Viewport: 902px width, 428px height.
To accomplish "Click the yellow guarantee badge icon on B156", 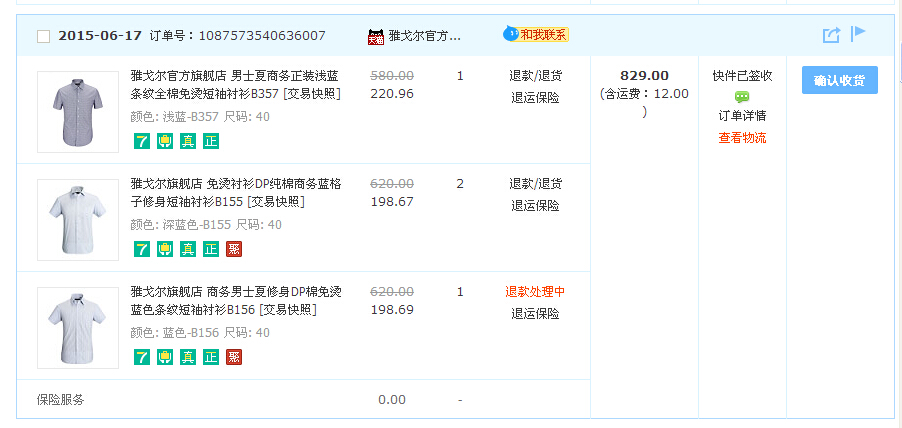I will [x=165, y=357].
